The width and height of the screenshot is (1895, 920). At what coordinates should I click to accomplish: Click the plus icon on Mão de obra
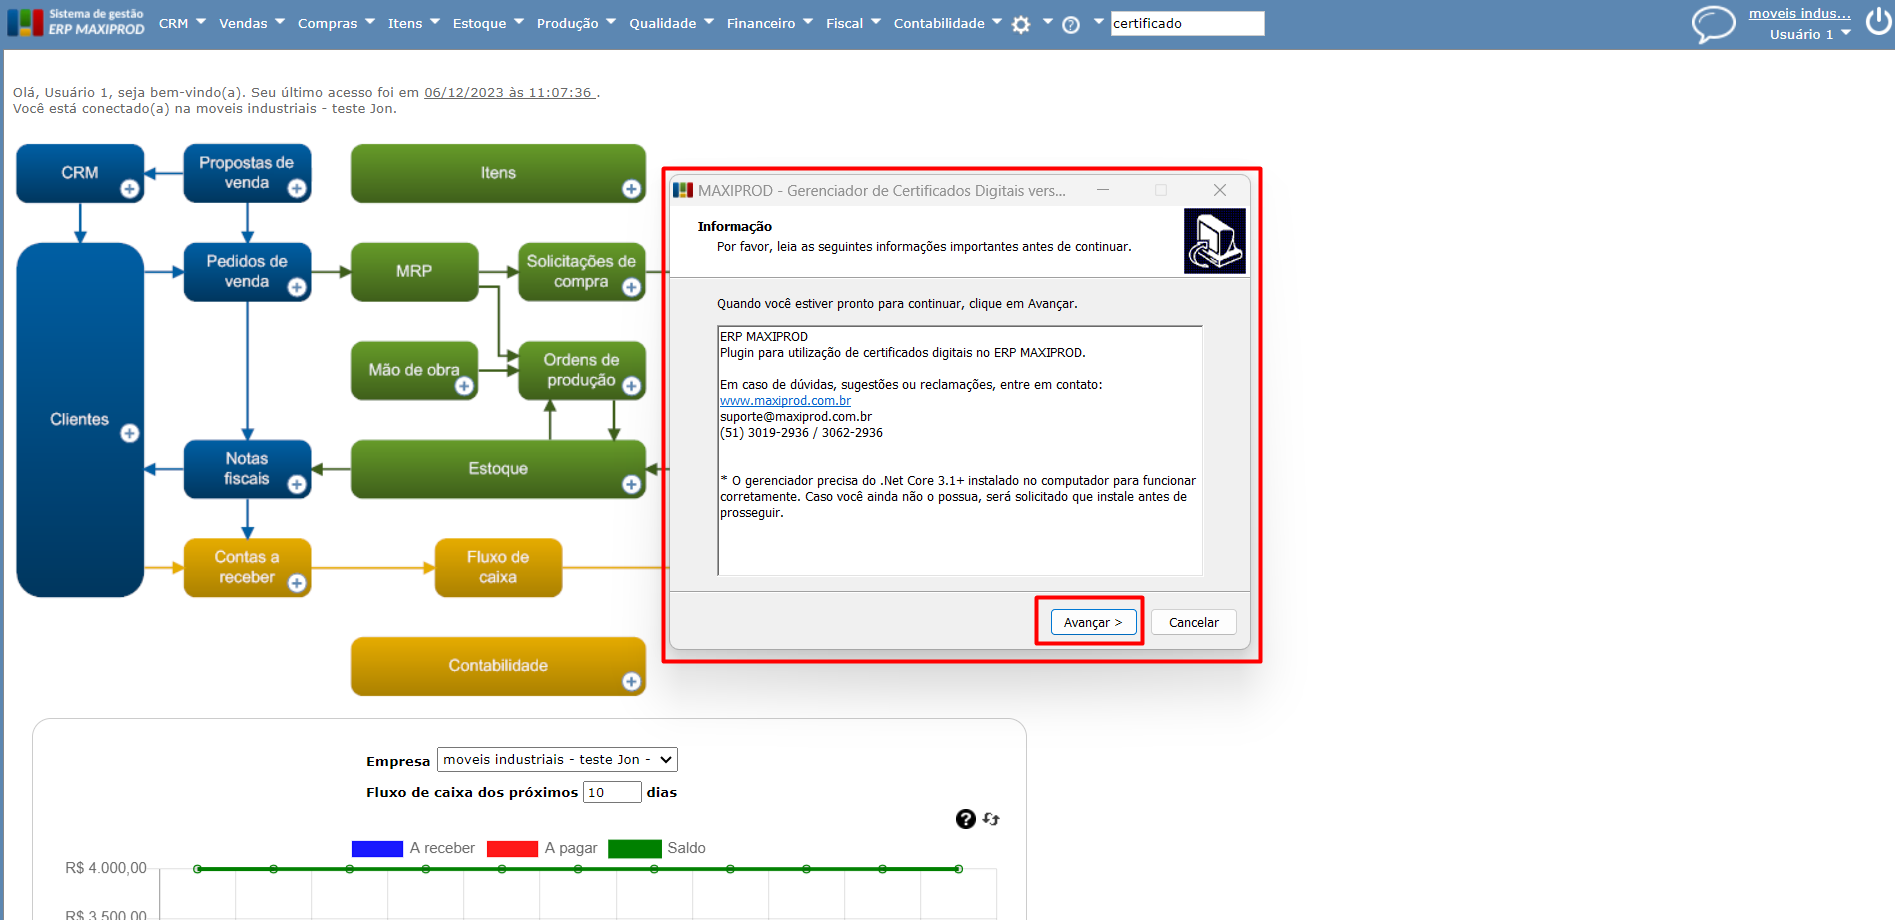coord(464,386)
